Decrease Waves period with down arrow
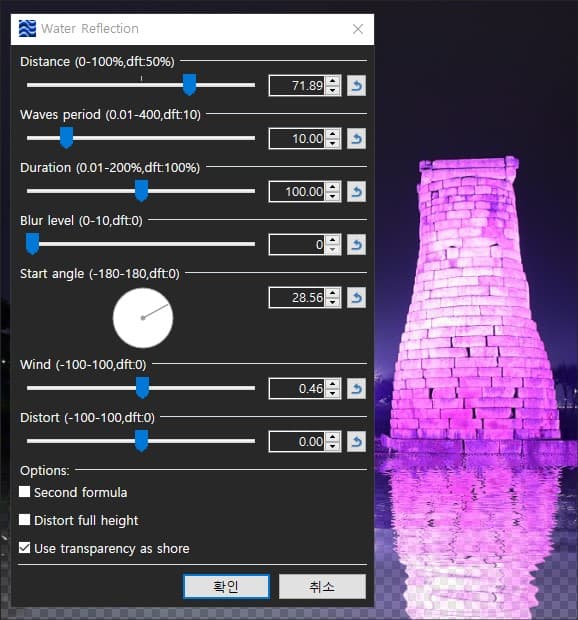Image resolution: width=578 pixels, height=620 pixels. (x=333, y=143)
